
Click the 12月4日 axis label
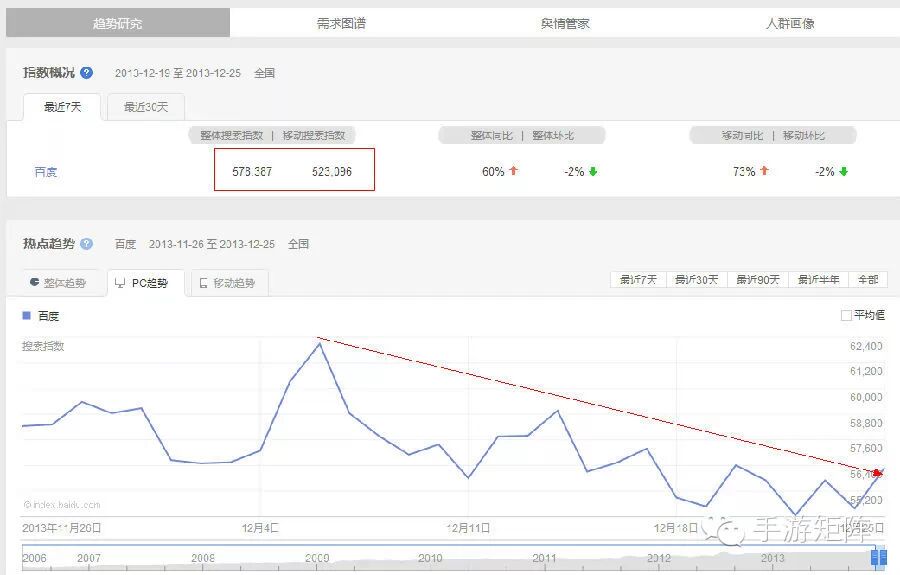261,528
